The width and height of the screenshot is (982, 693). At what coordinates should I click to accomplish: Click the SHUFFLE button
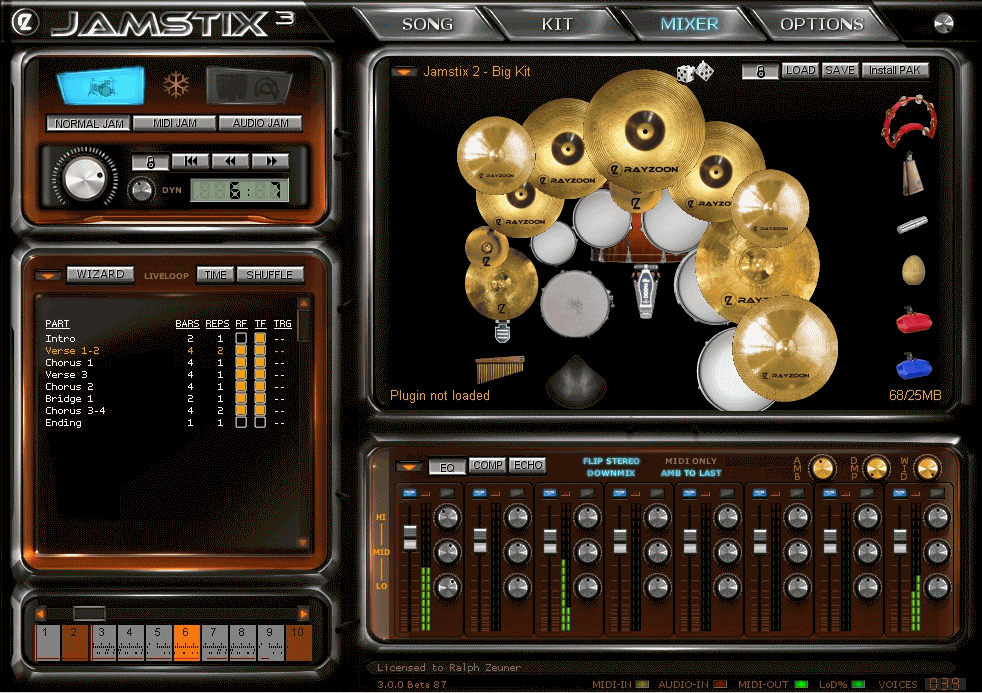269,274
